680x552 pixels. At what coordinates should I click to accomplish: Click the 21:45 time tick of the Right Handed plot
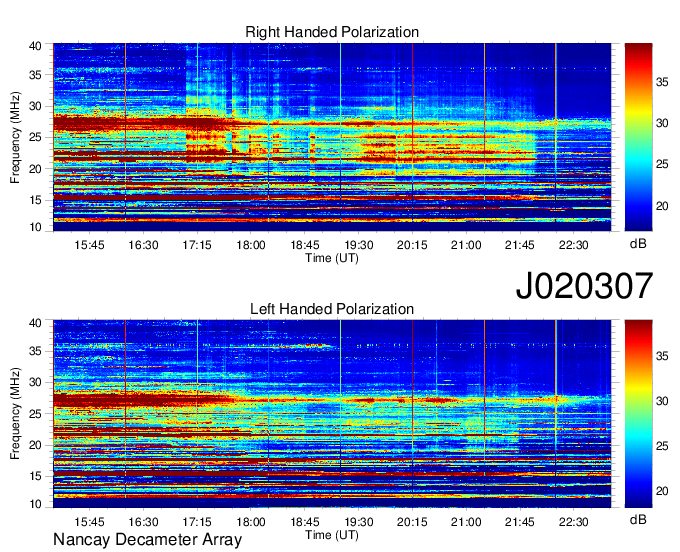click(520, 245)
